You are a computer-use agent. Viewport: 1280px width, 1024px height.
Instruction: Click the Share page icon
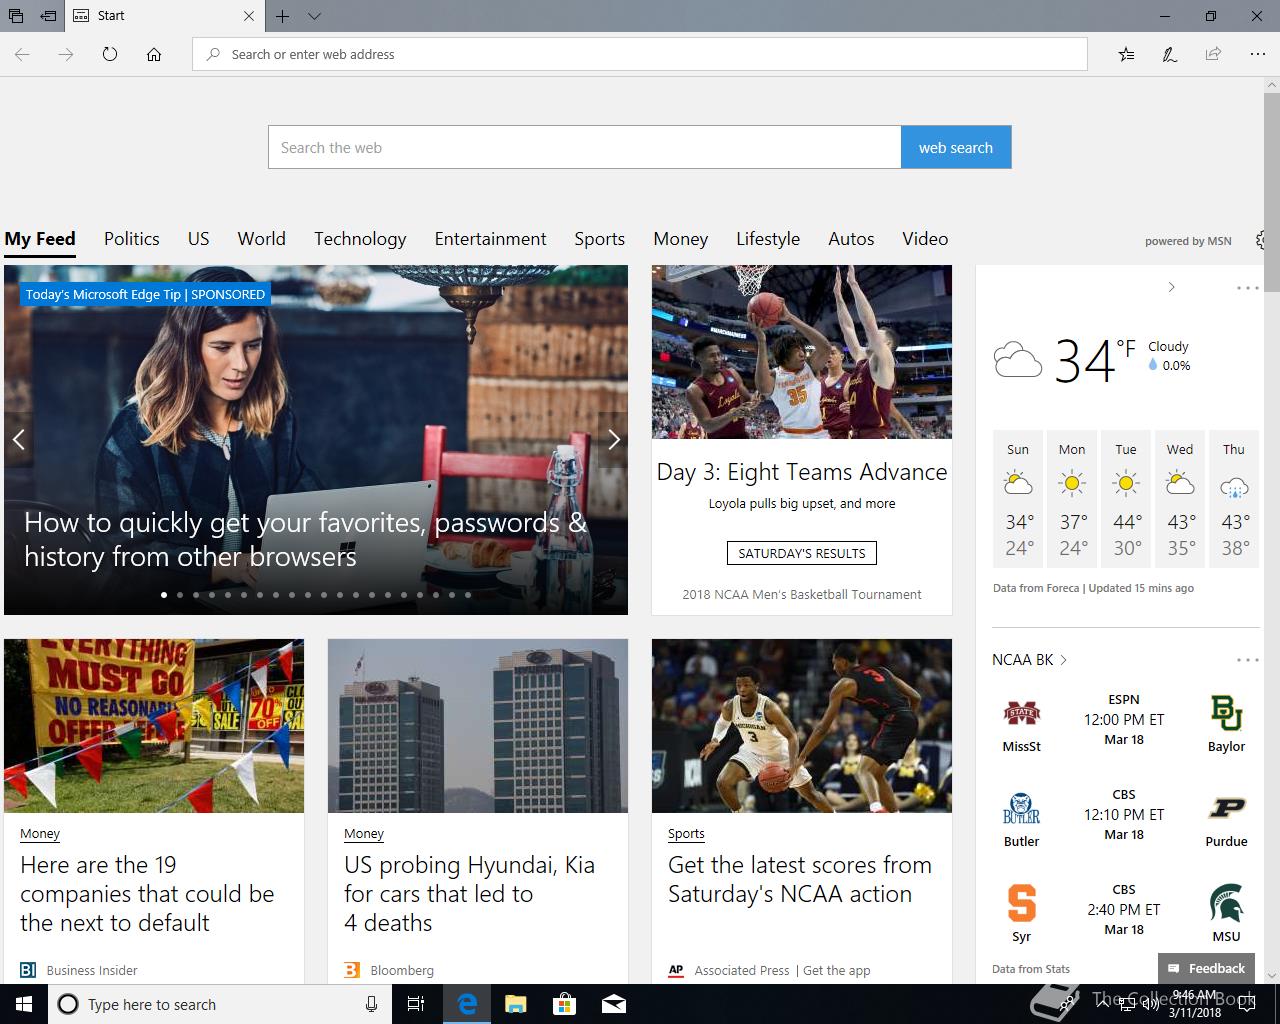pyautogui.click(x=1213, y=54)
